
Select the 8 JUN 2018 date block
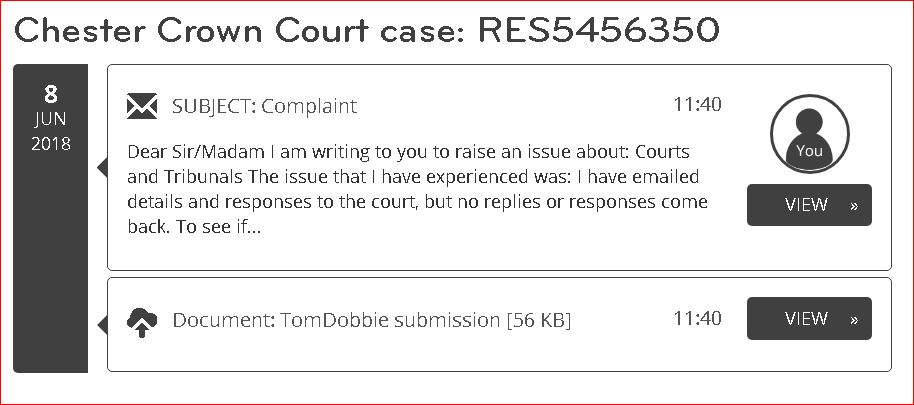click(x=51, y=219)
